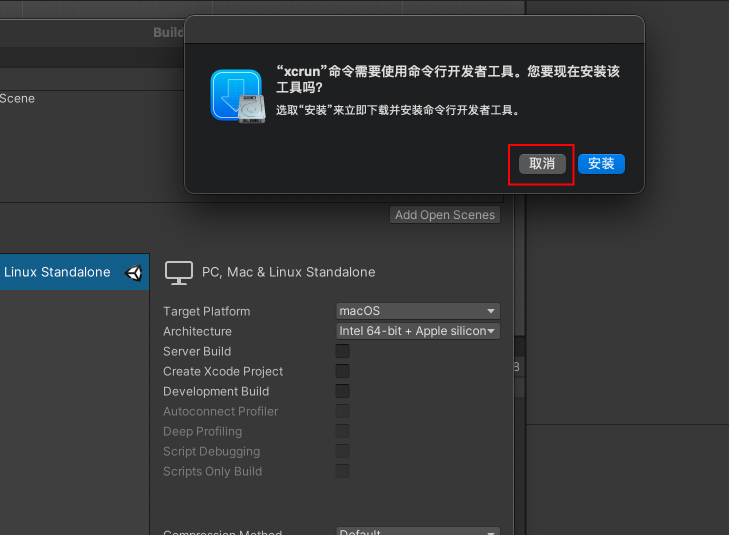
Task: Click the Unity logo on Linux Standalone row
Action: coord(133,272)
